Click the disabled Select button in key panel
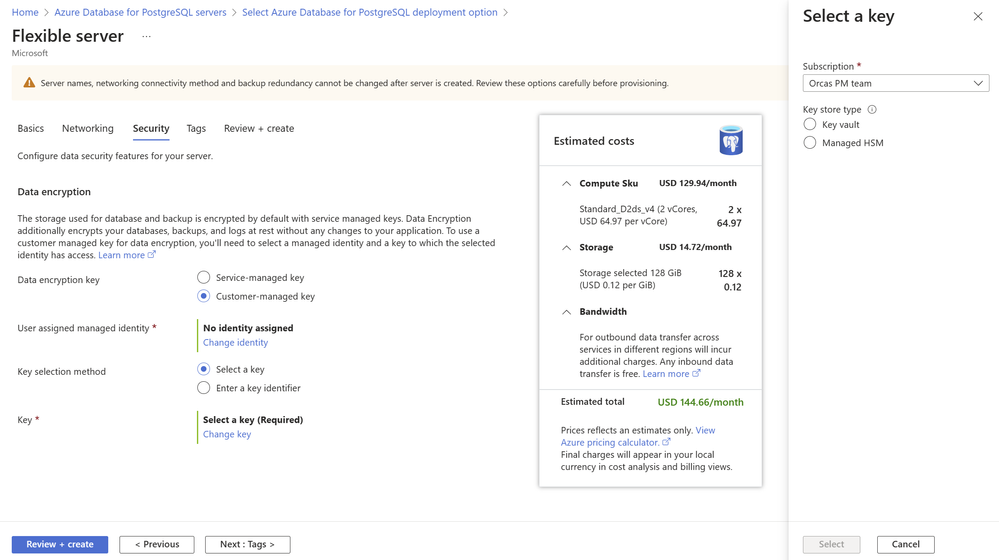The width and height of the screenshot is (999, 560). pyautogui.click(x=831, y=544)
